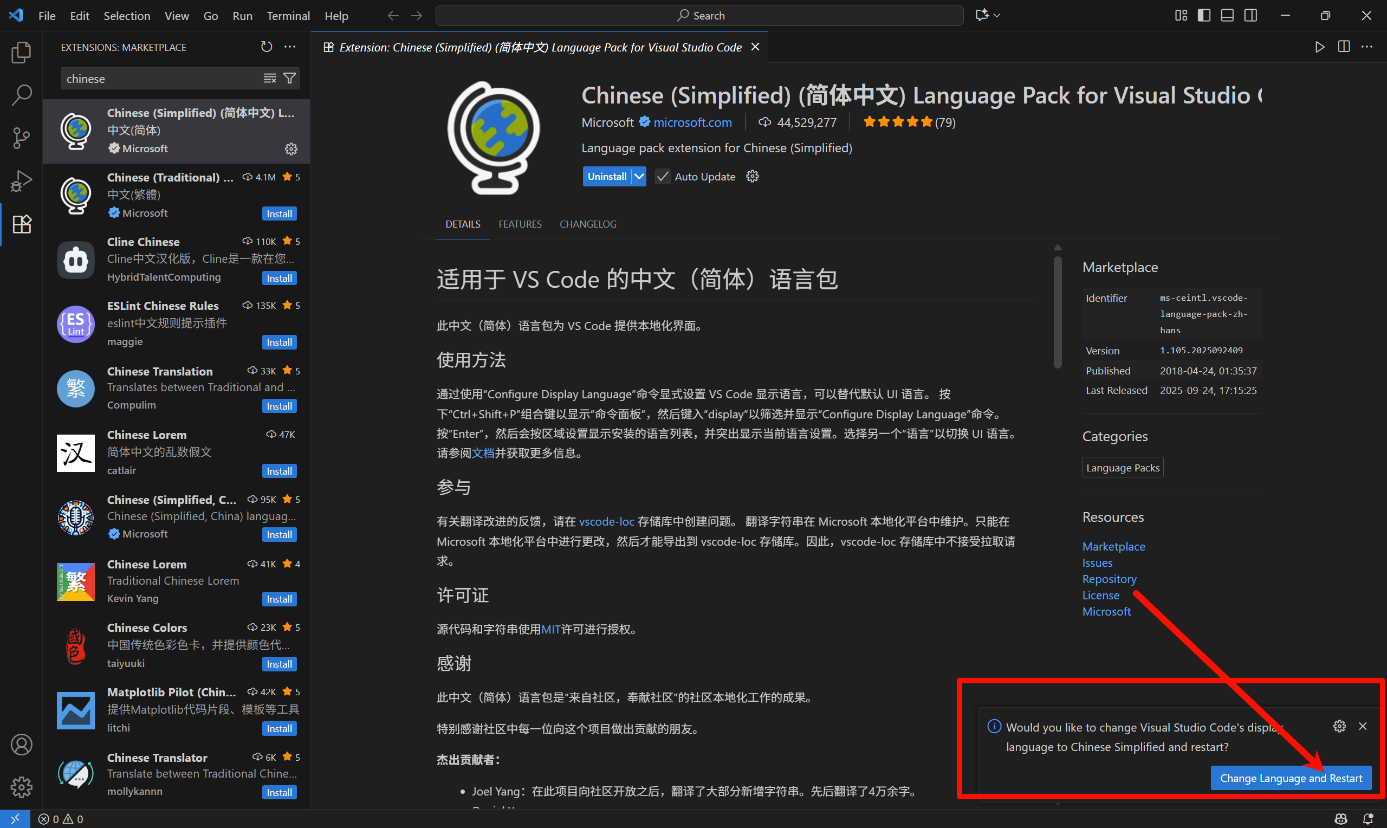Open the Accounts menu icon

coord(21,745)
